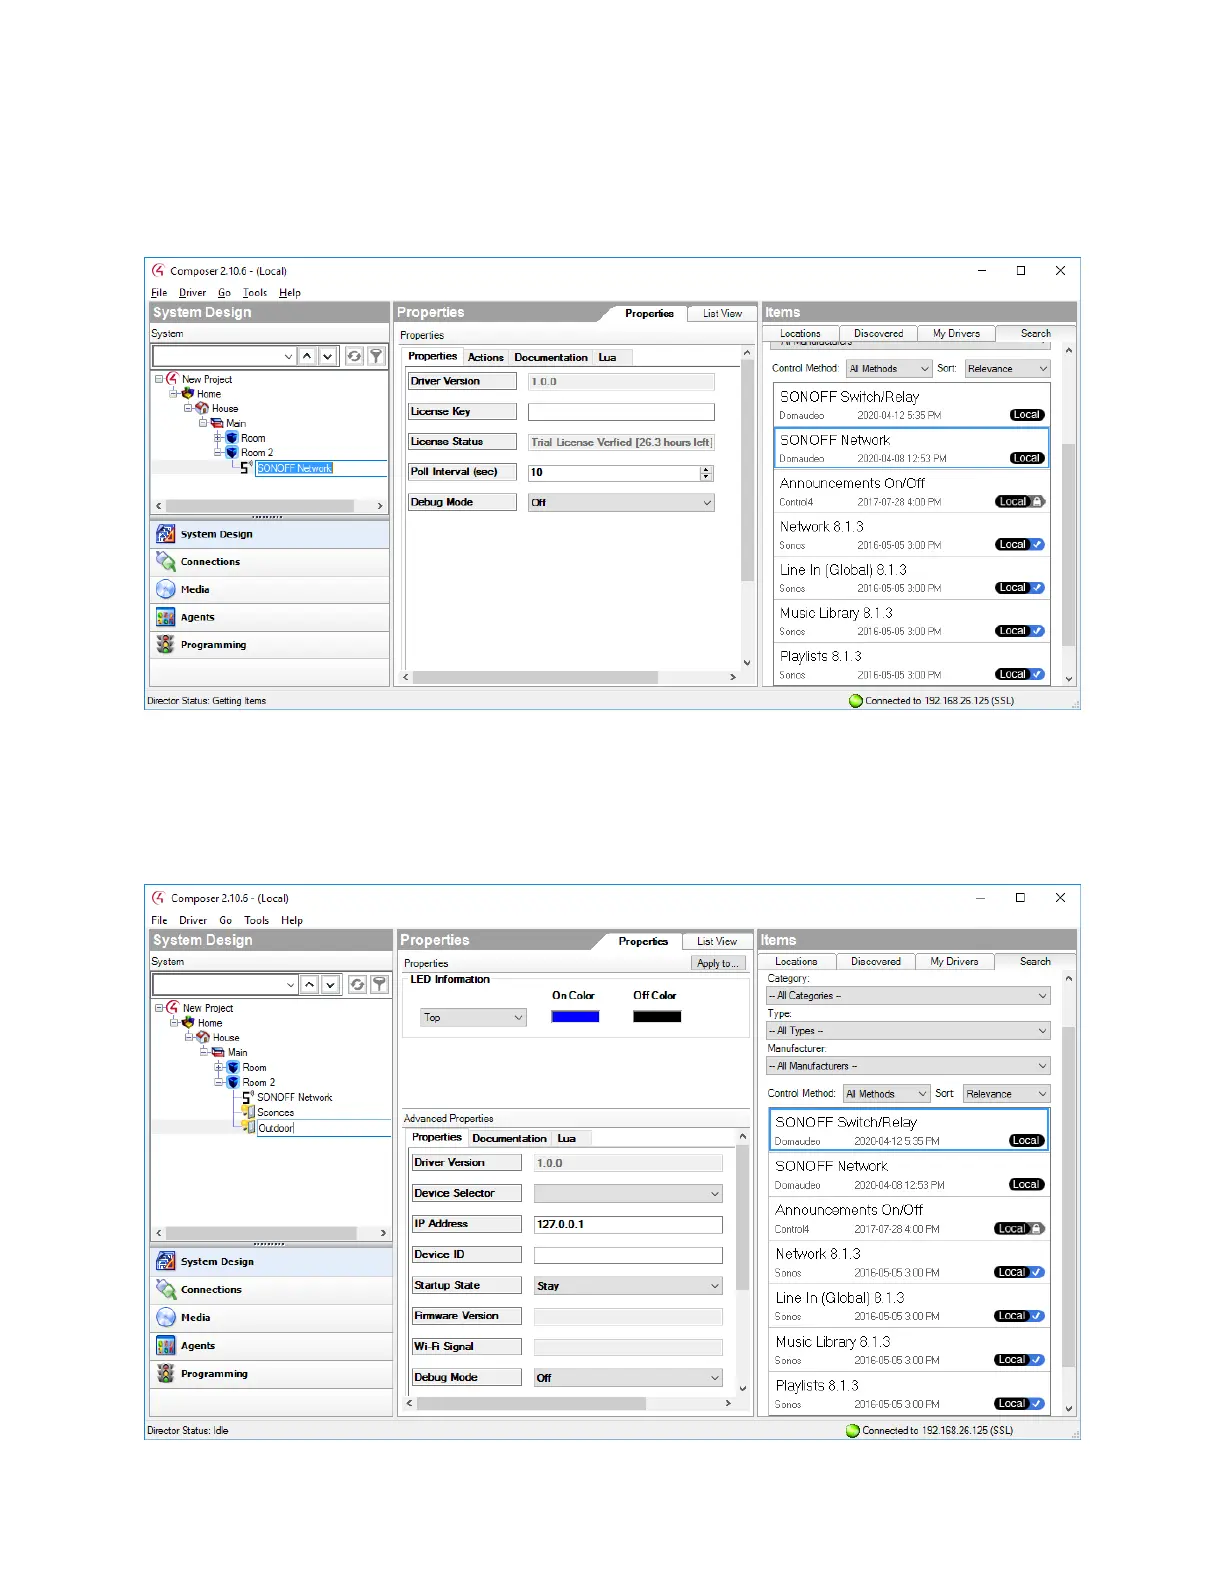Click into the License Key field
Image resolution: width=1224 pixels, height=1584 pixels.
click(x=621, y=412)
